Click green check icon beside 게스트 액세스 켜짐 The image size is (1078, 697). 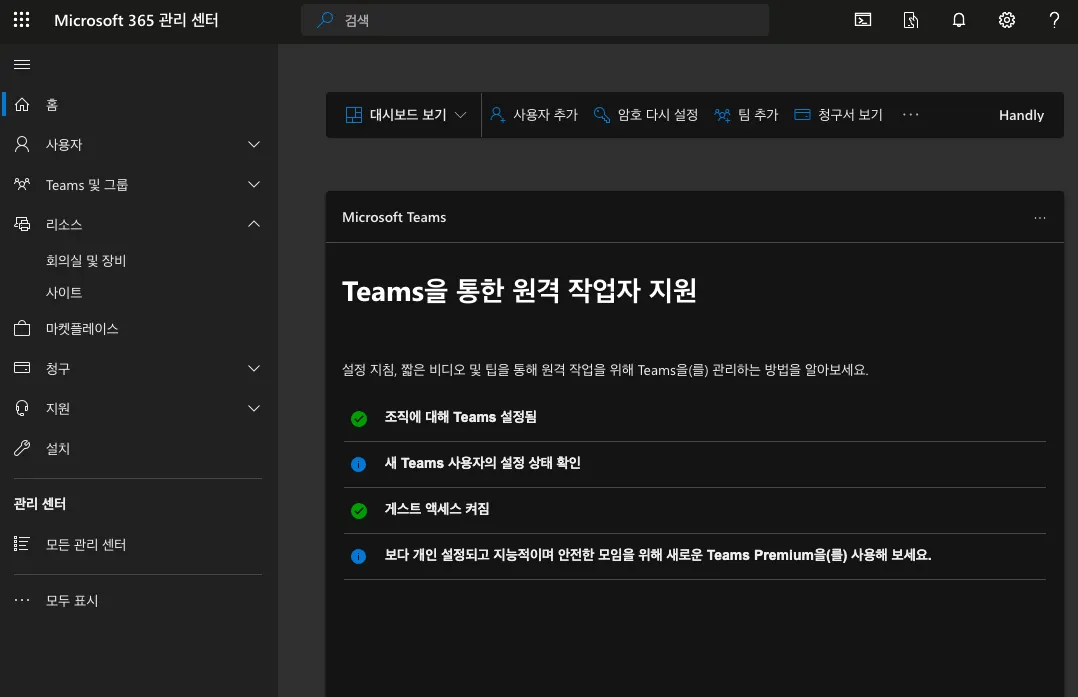[359, 511]
